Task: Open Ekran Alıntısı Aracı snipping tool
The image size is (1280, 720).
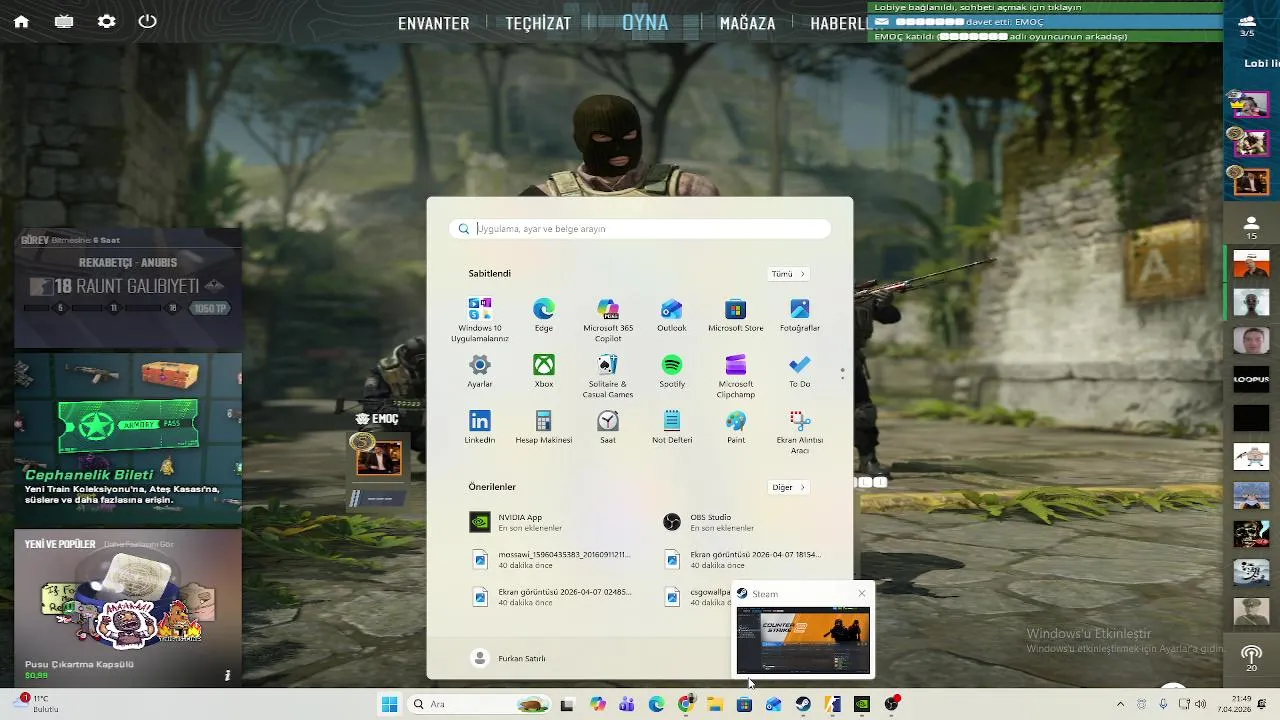Action: click(800, 431)
